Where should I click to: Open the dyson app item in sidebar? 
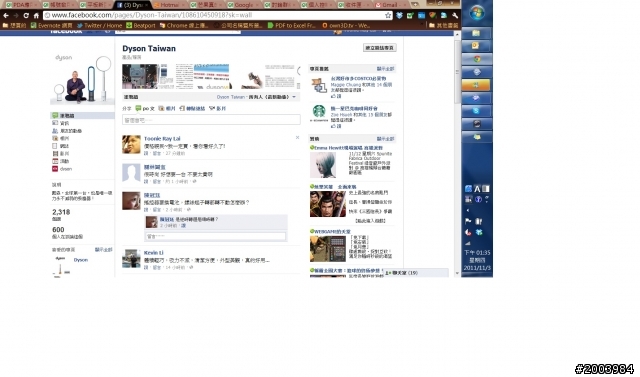tap(62, 169)
